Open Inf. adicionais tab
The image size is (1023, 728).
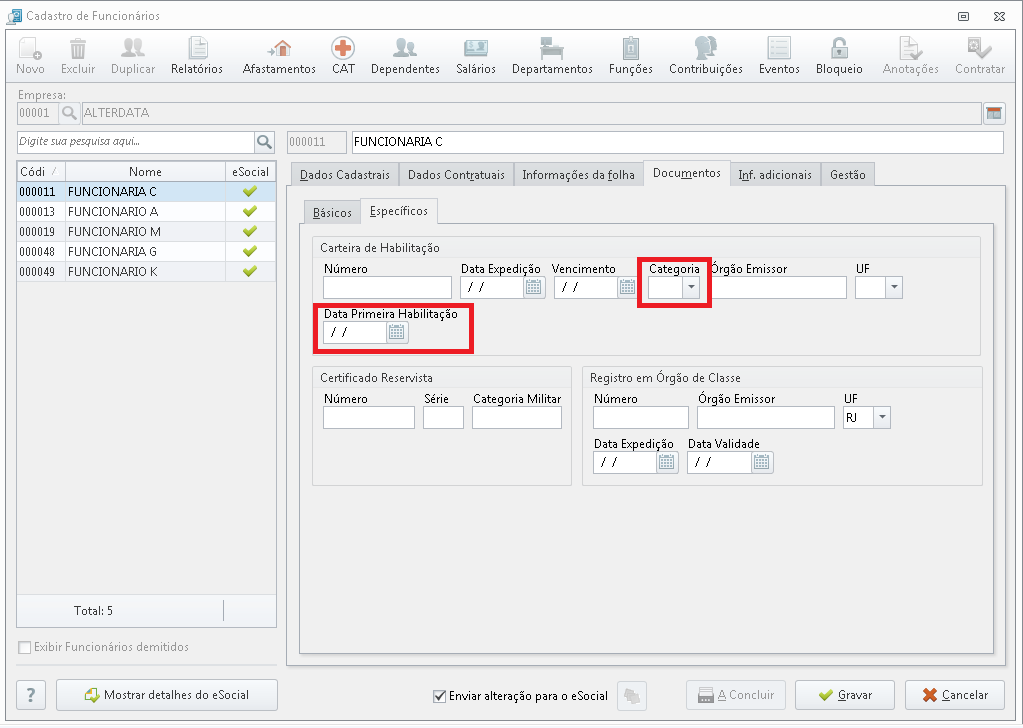(x=775, y=175)
